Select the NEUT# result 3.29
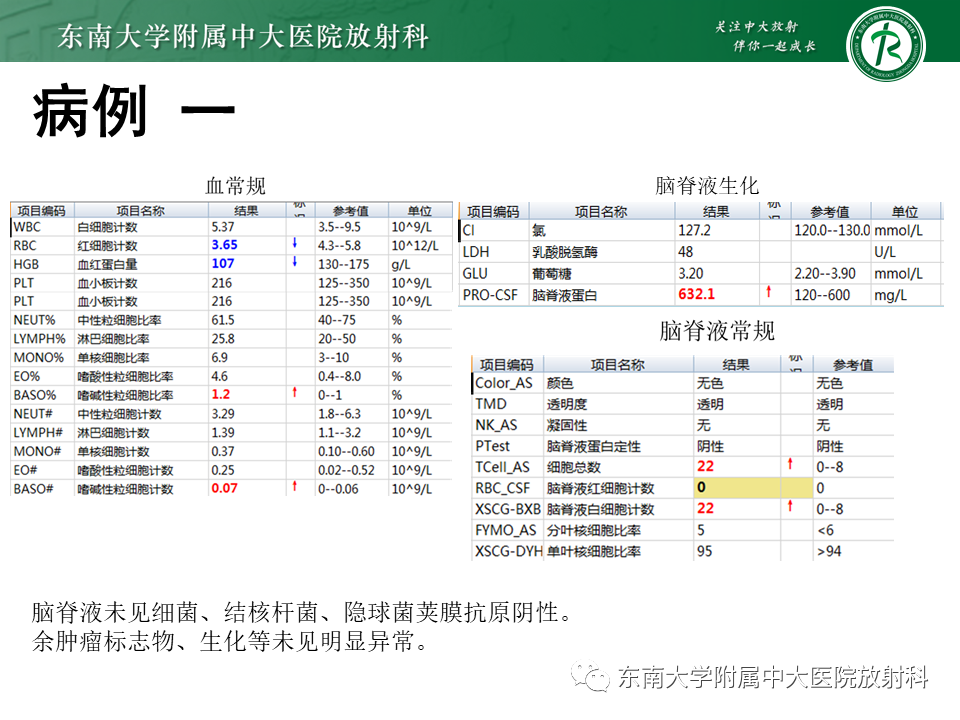960x720 pixels. coord(223,414)
